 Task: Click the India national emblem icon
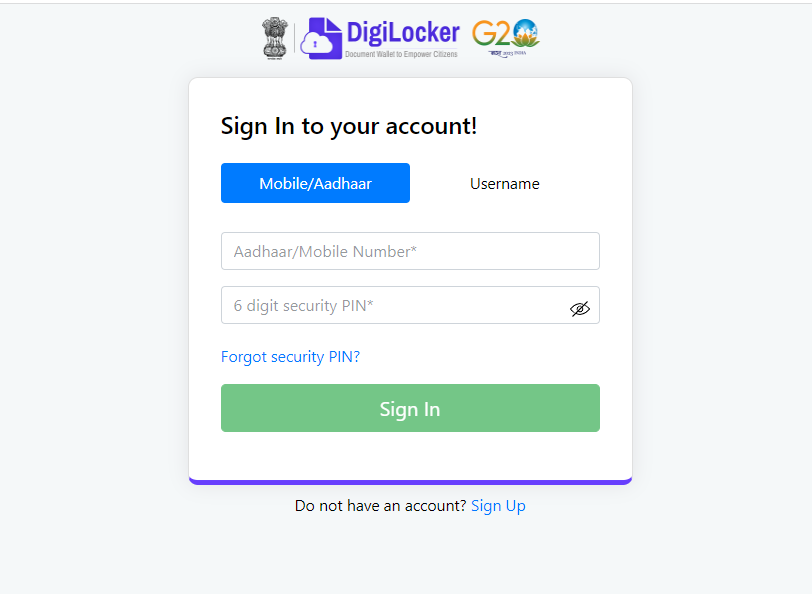[x=274, y=36]
